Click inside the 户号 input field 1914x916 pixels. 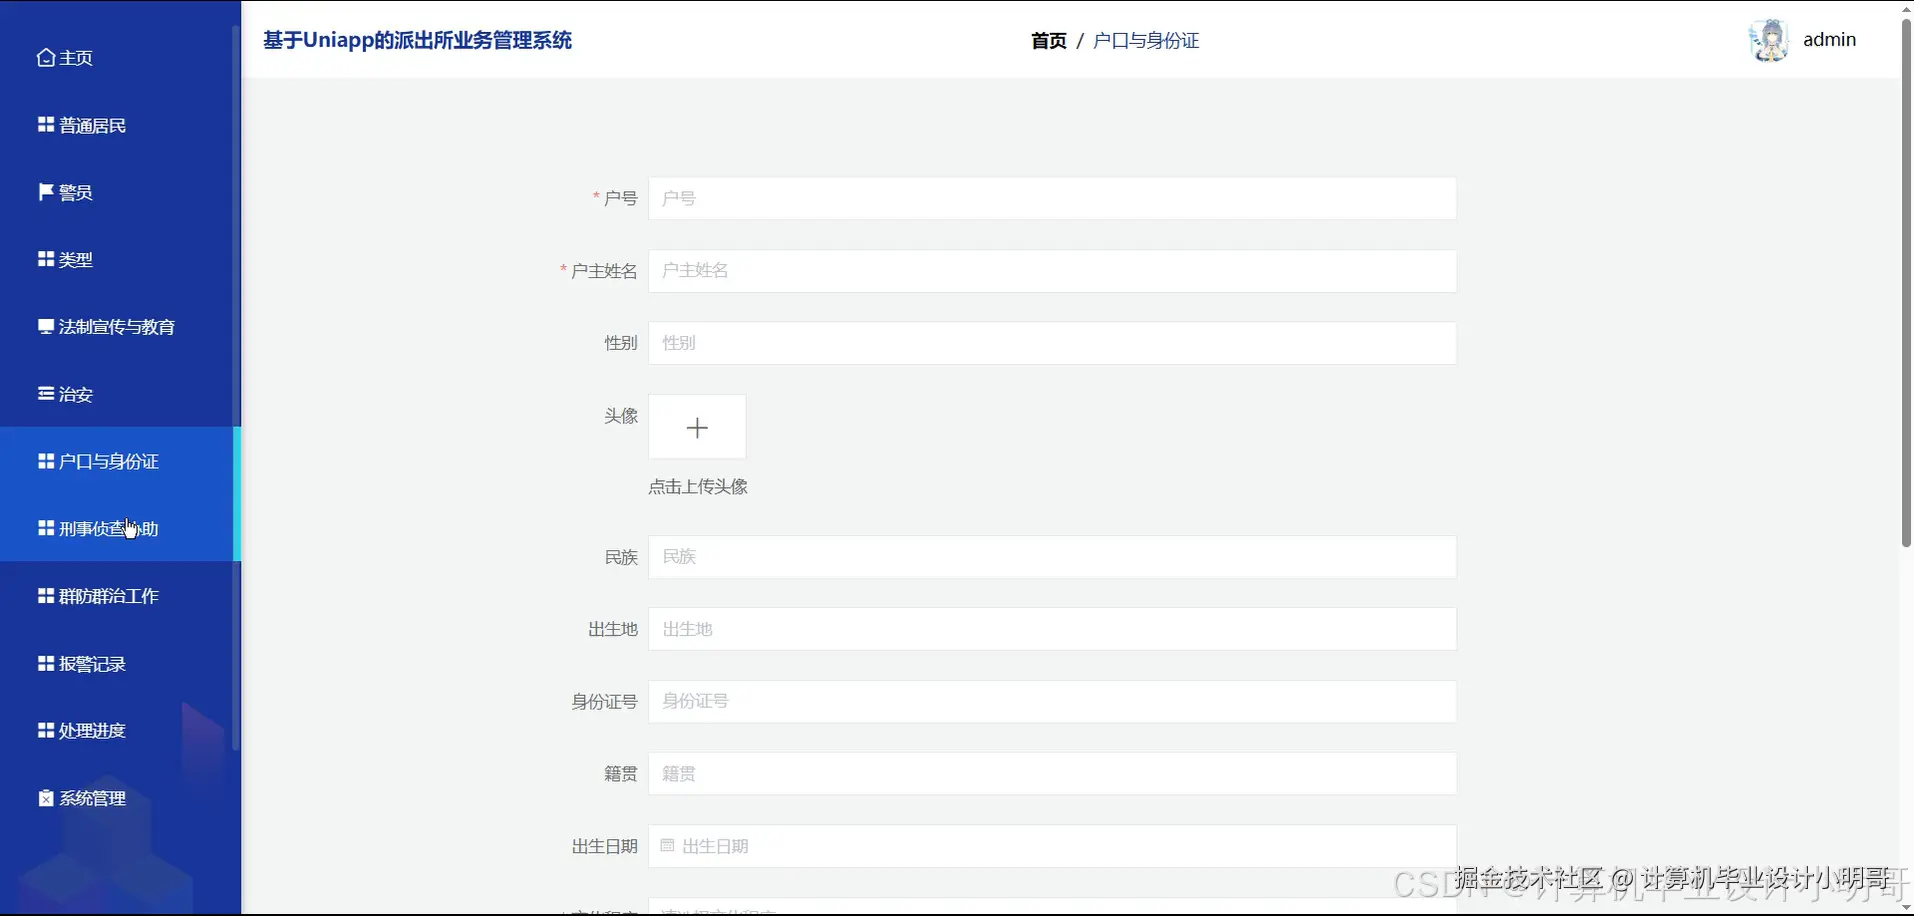1050,198
